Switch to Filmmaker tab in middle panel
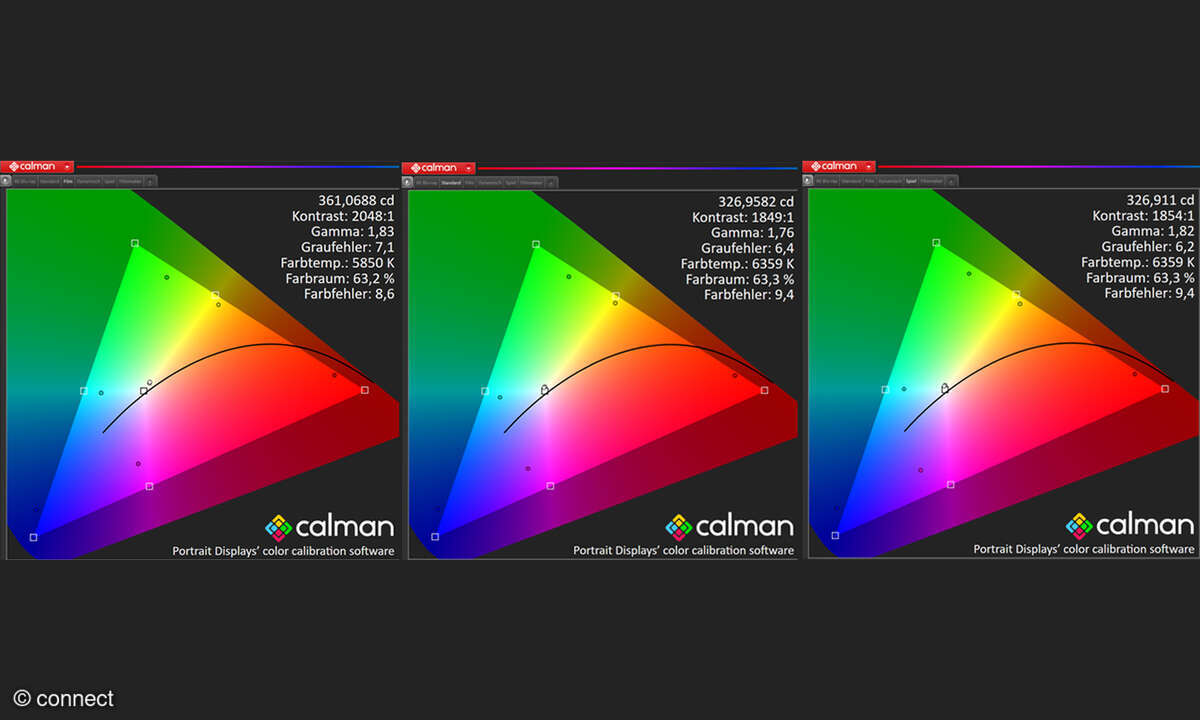Screen dimensions: 1200x720 click(x=531, y=183)
